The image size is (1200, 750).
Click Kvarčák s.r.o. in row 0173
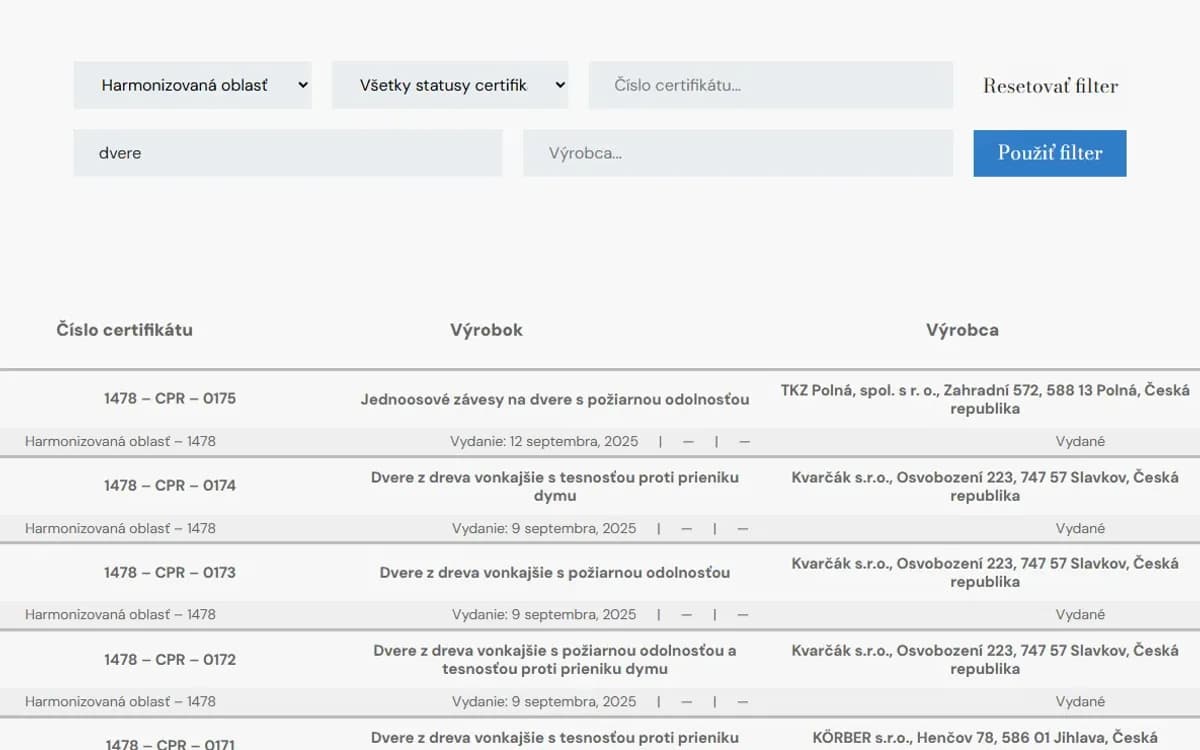point(985,572)
